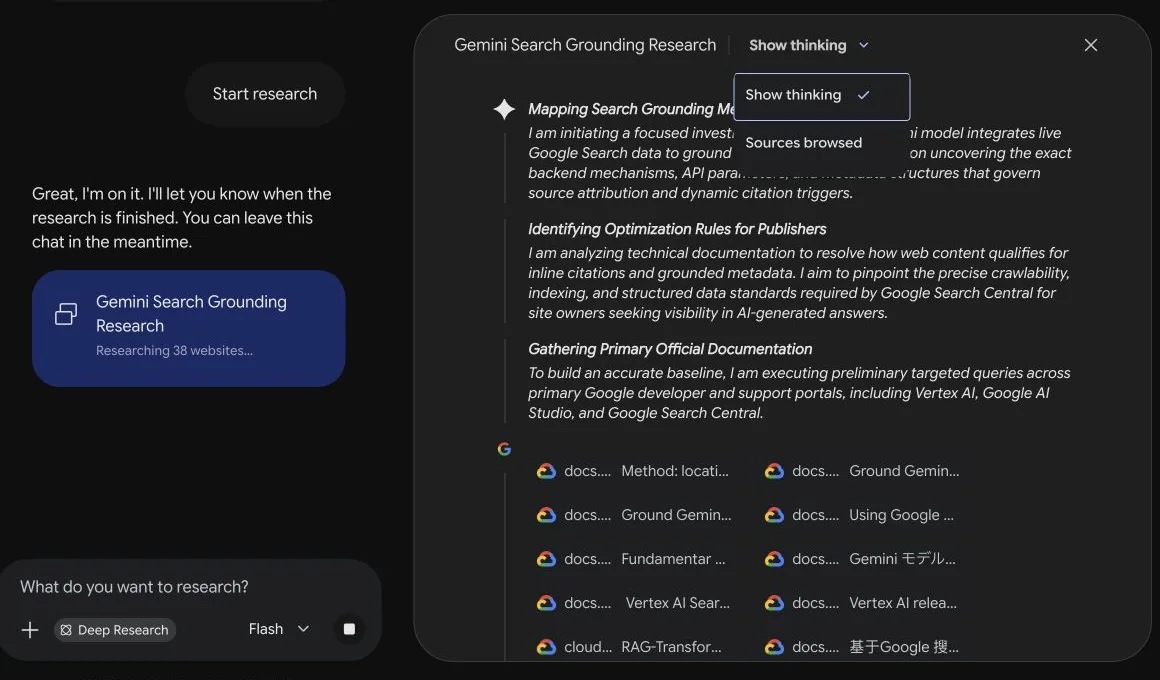The image size is (1160, 680).
Task: Stop the research with the square stop button
Action: point(349,629)
